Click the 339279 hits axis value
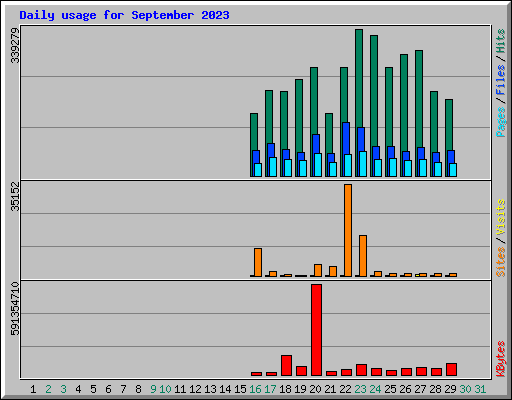The width and height of the screenshot is (512, 400). [15, 45]
